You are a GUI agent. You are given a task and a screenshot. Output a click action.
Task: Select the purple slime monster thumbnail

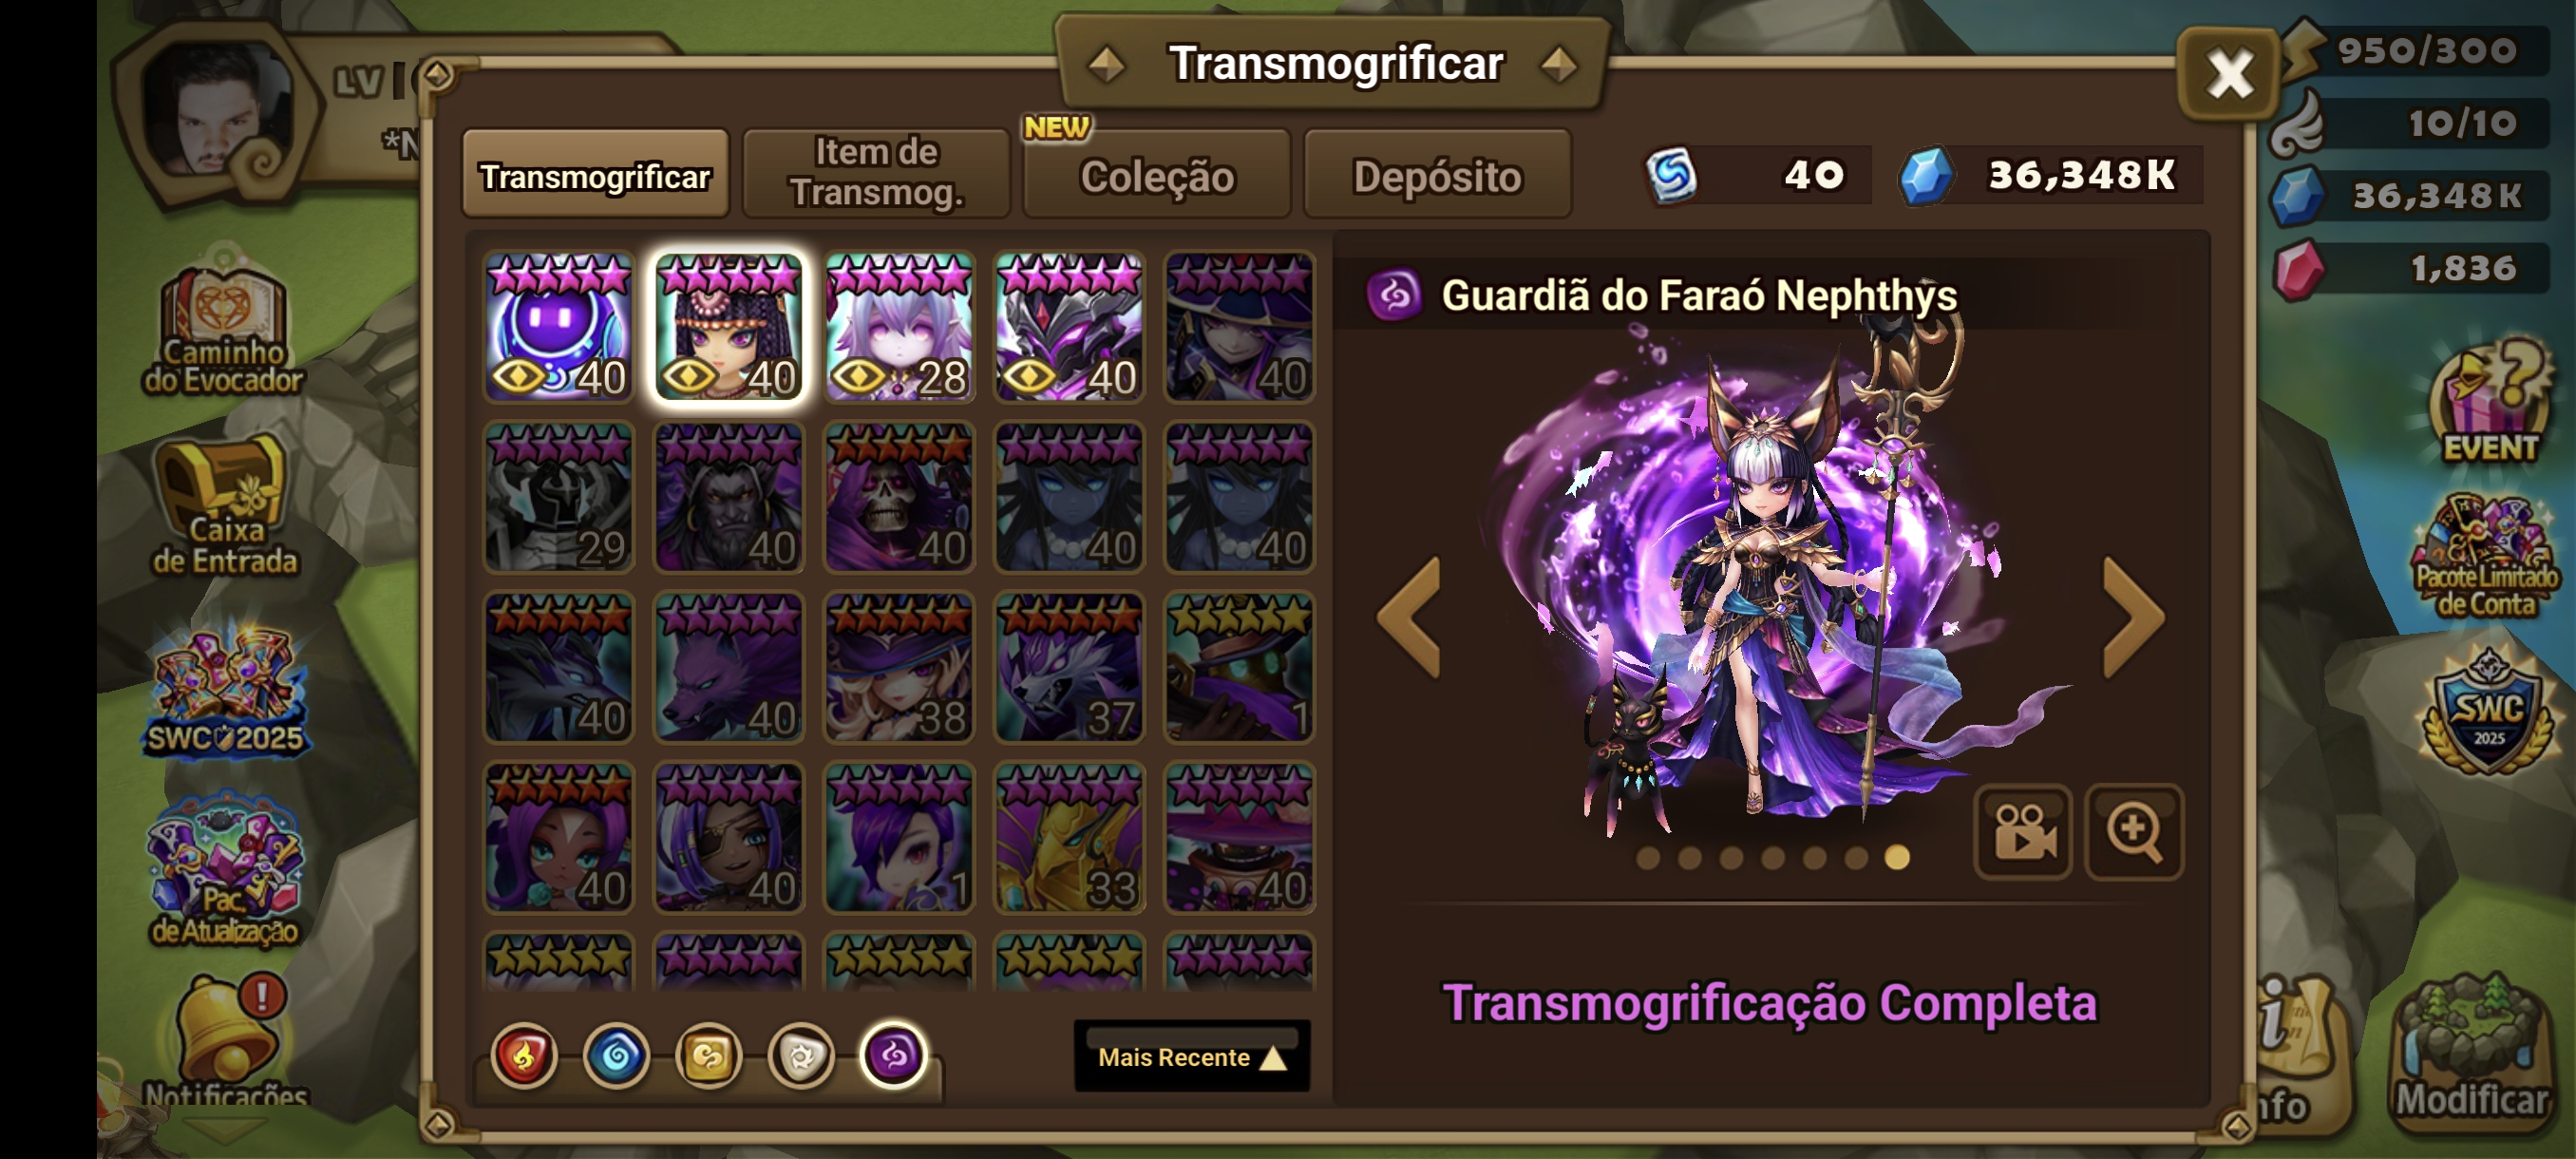click(x=559, y=326)
